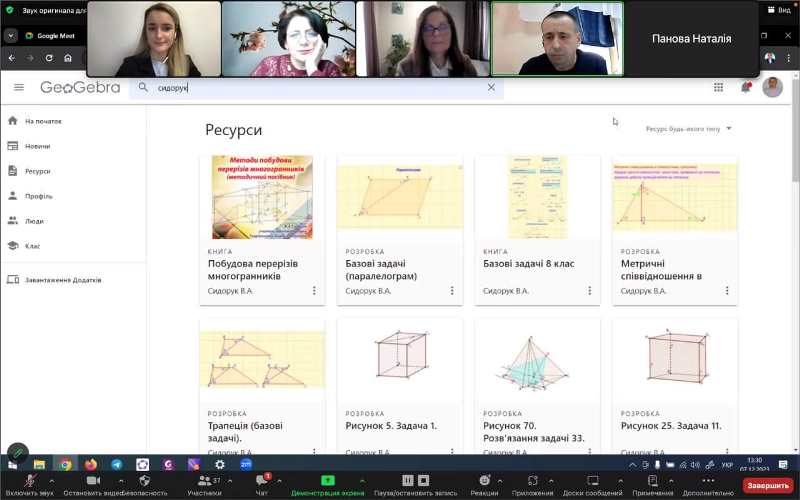
Task: Open the 'Вид' view button in Zoom
Action: click(x=779, y=10)
